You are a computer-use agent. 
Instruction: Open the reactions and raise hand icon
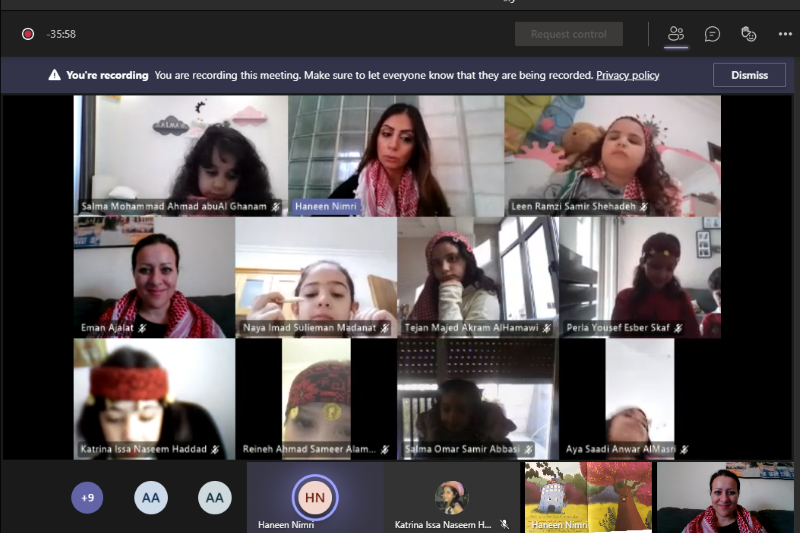pyautogui.click(x=748, y=34)
